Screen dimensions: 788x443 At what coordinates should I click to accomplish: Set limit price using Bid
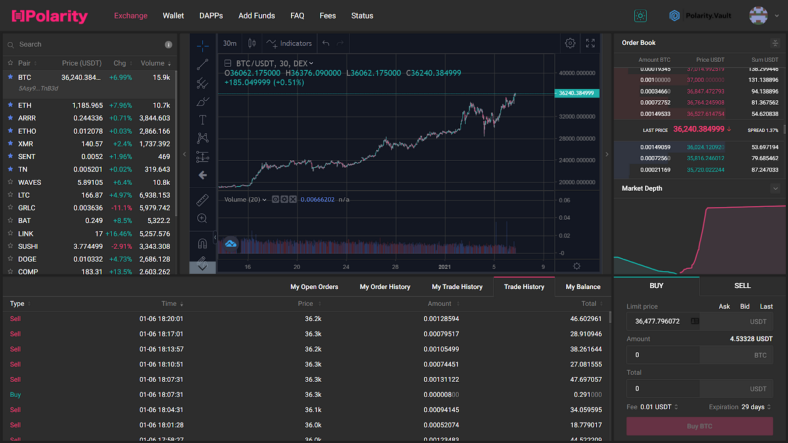pos(745,306)
